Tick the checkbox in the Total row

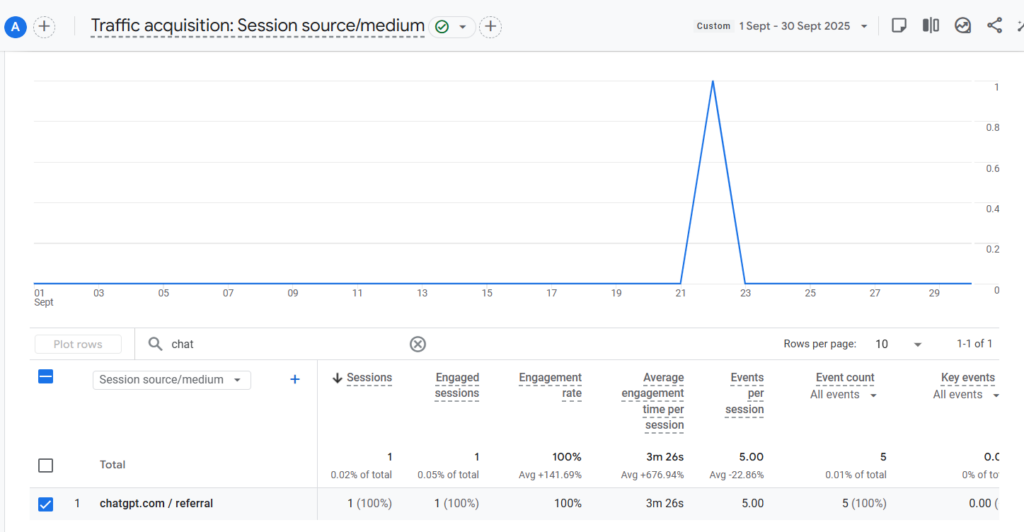click(x=46, y=465)
